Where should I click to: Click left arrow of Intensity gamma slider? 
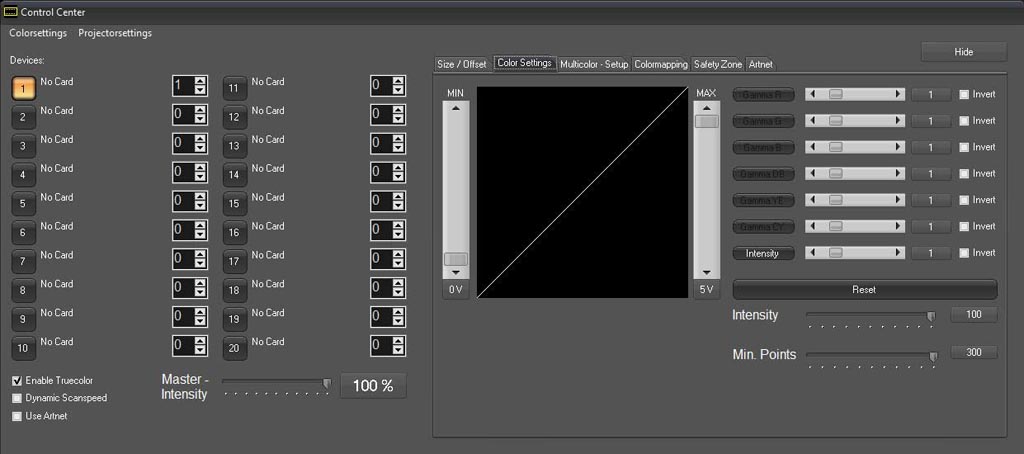[811, 253]
